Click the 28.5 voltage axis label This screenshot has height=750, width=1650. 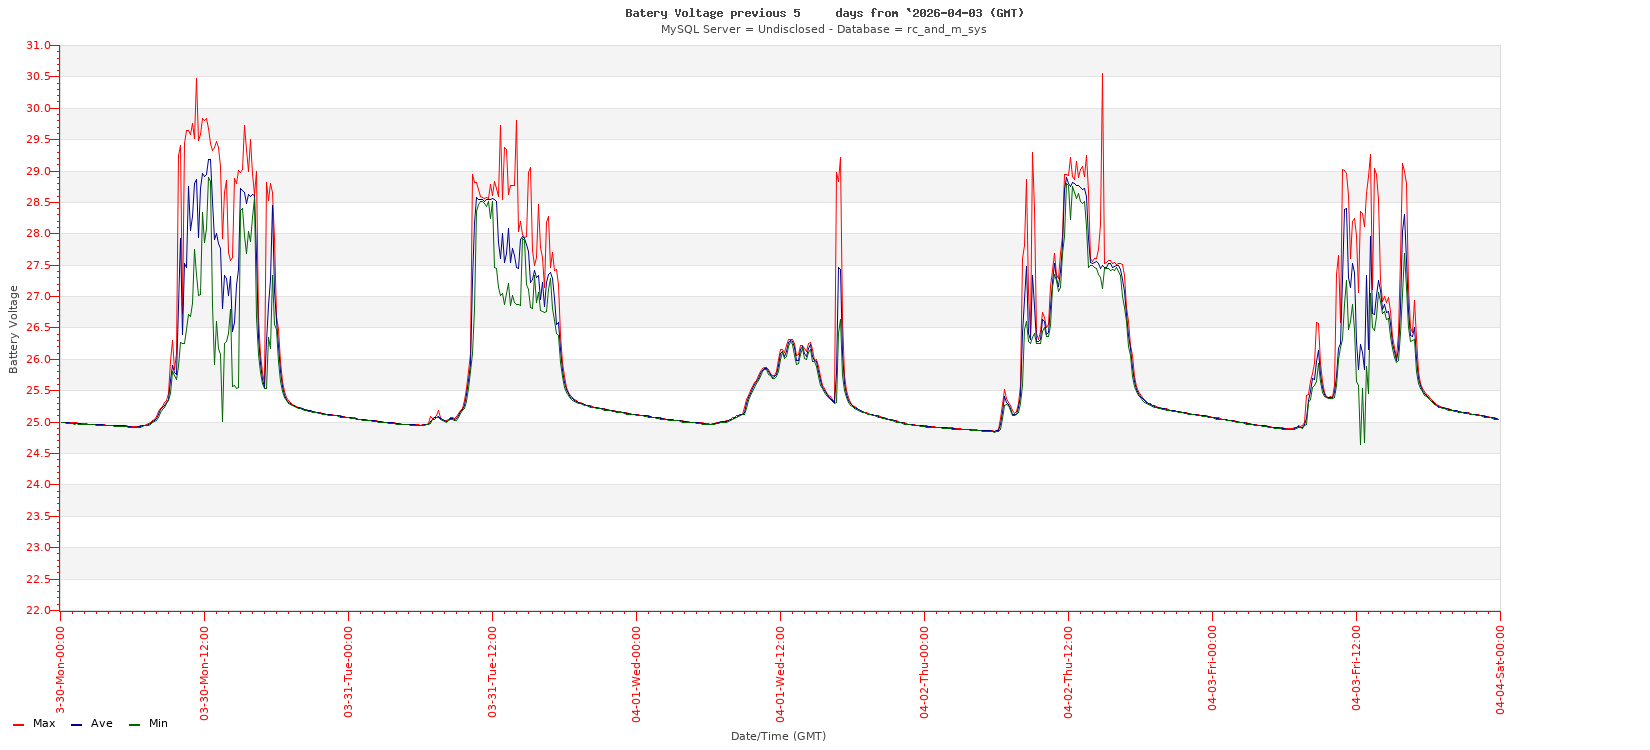(x=38, y=202)
